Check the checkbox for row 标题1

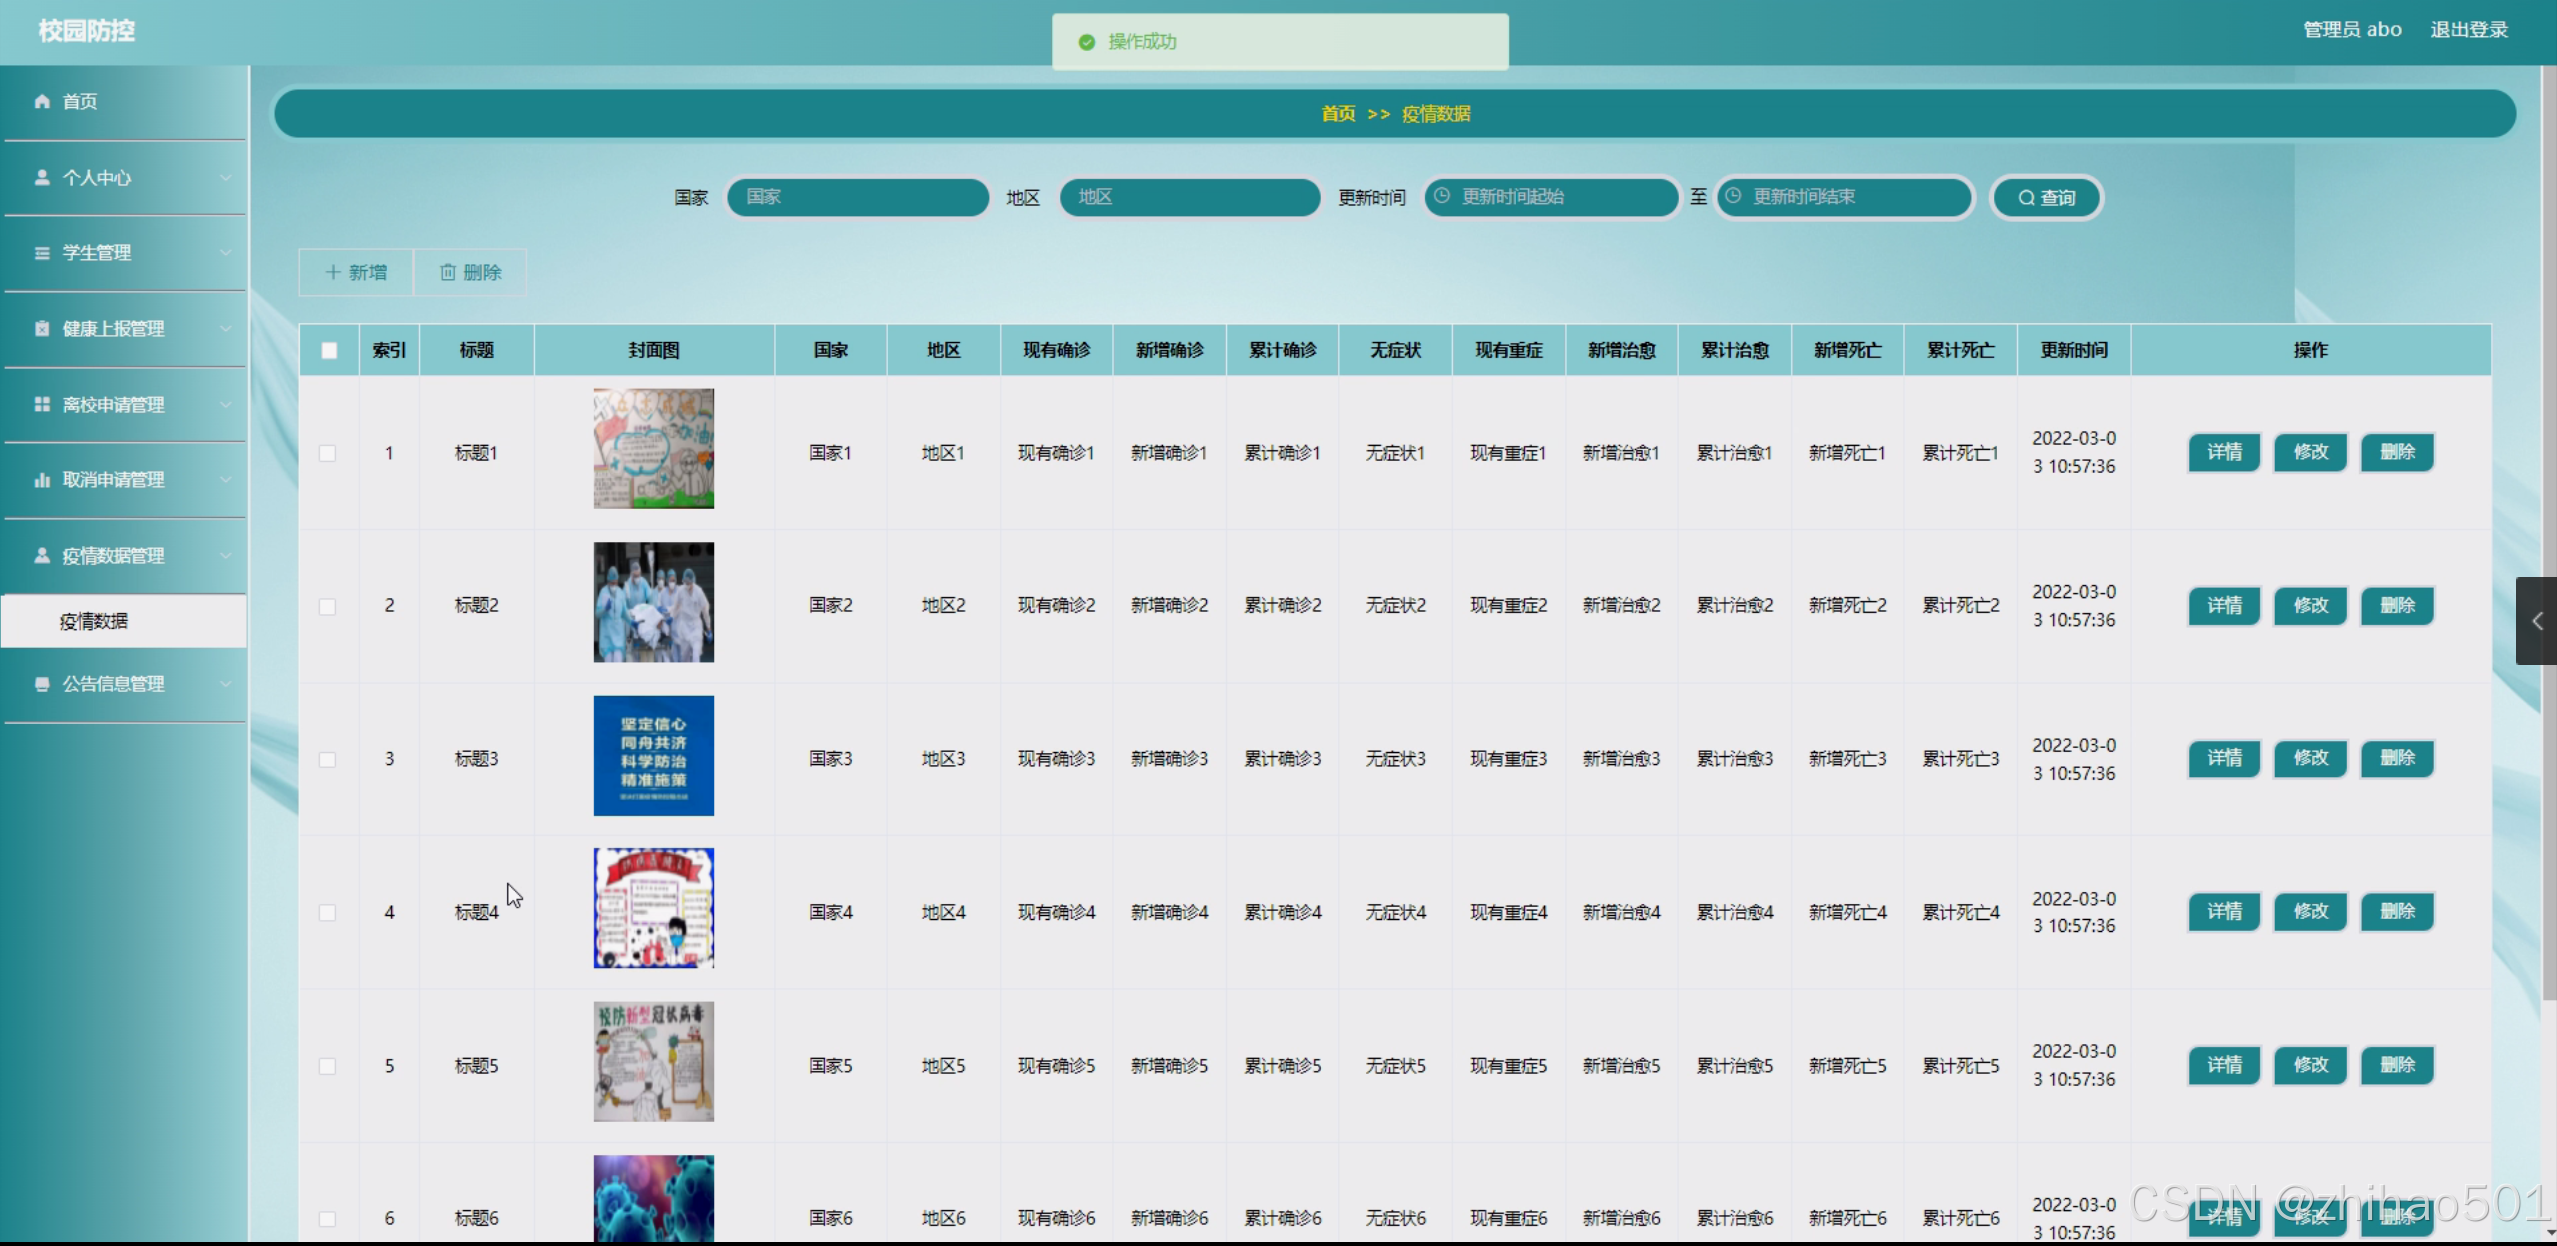[x=327, y=453]
